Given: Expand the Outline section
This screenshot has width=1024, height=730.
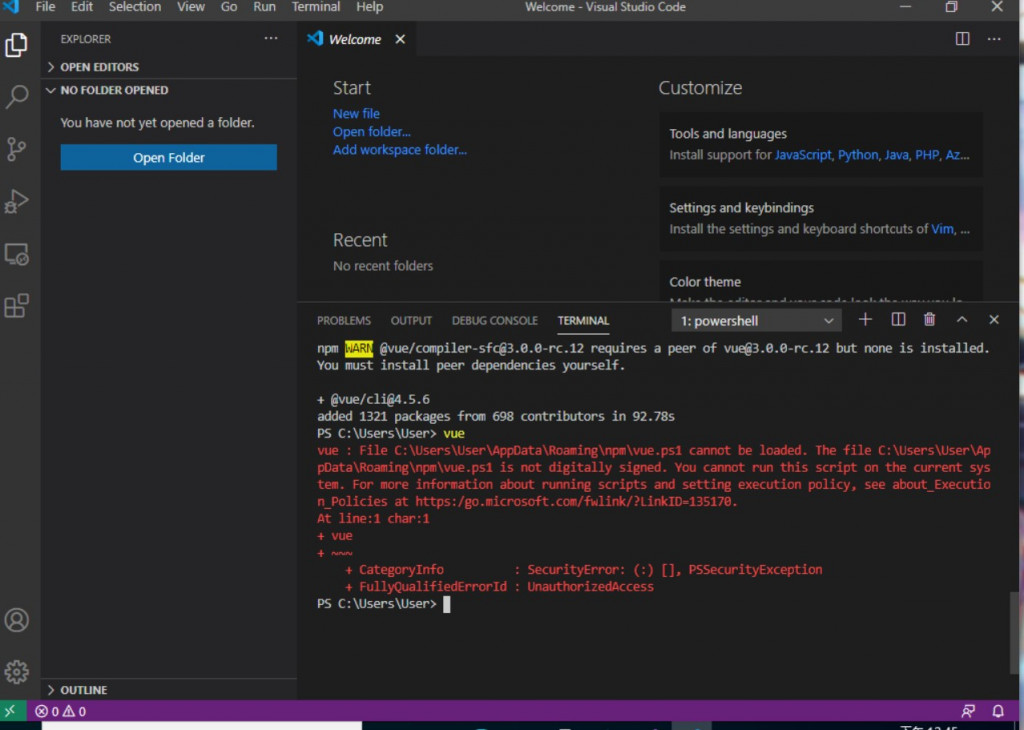Looking at the screenshot, I should 168,690.
